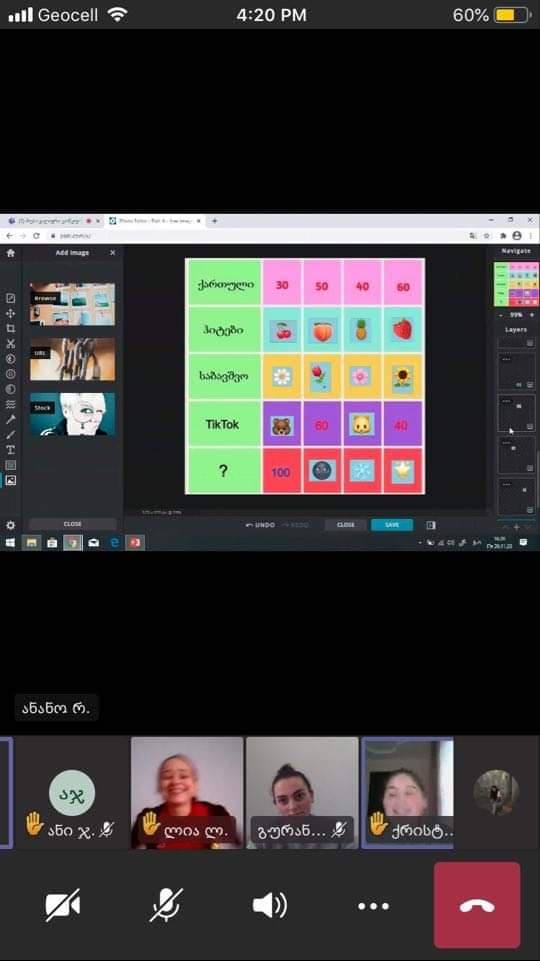Select the Draw brush tool
Image resolution: width=540 pixels, height=961 pixels.
(10, 435)
